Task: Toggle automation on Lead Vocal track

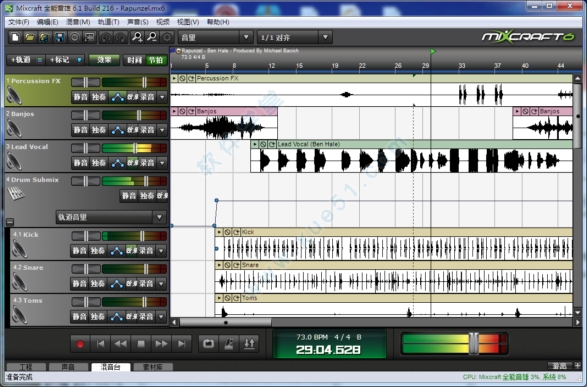Action: point(118,163)
